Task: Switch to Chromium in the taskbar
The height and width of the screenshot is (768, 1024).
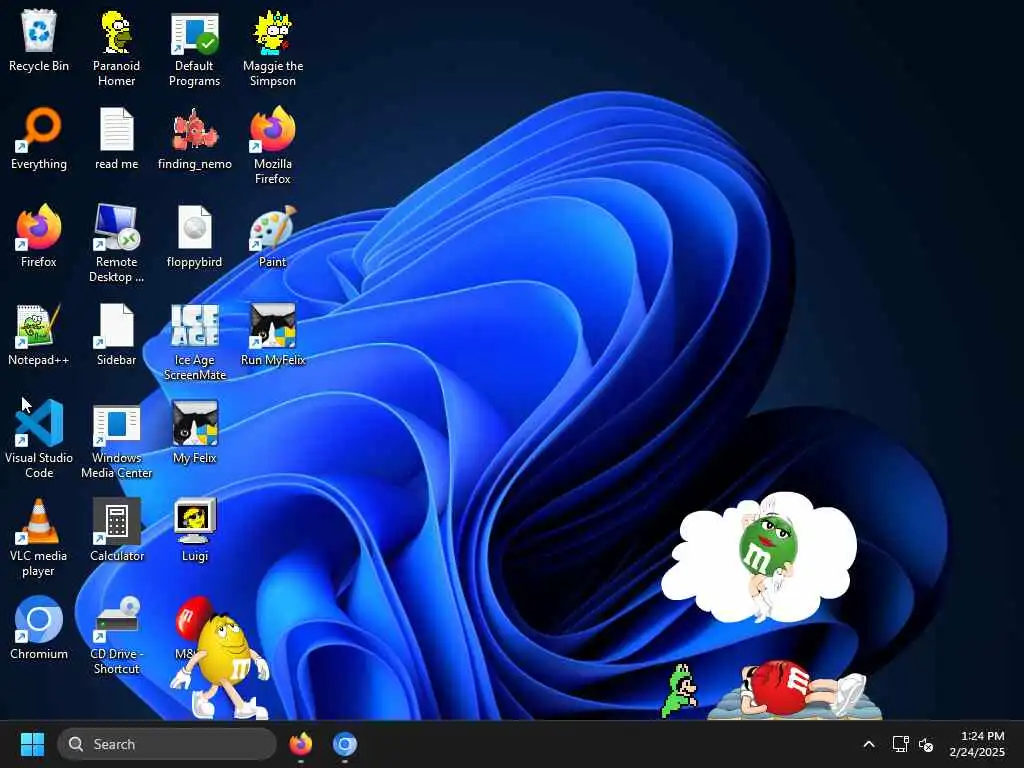Action: click(x=345, y=744)
